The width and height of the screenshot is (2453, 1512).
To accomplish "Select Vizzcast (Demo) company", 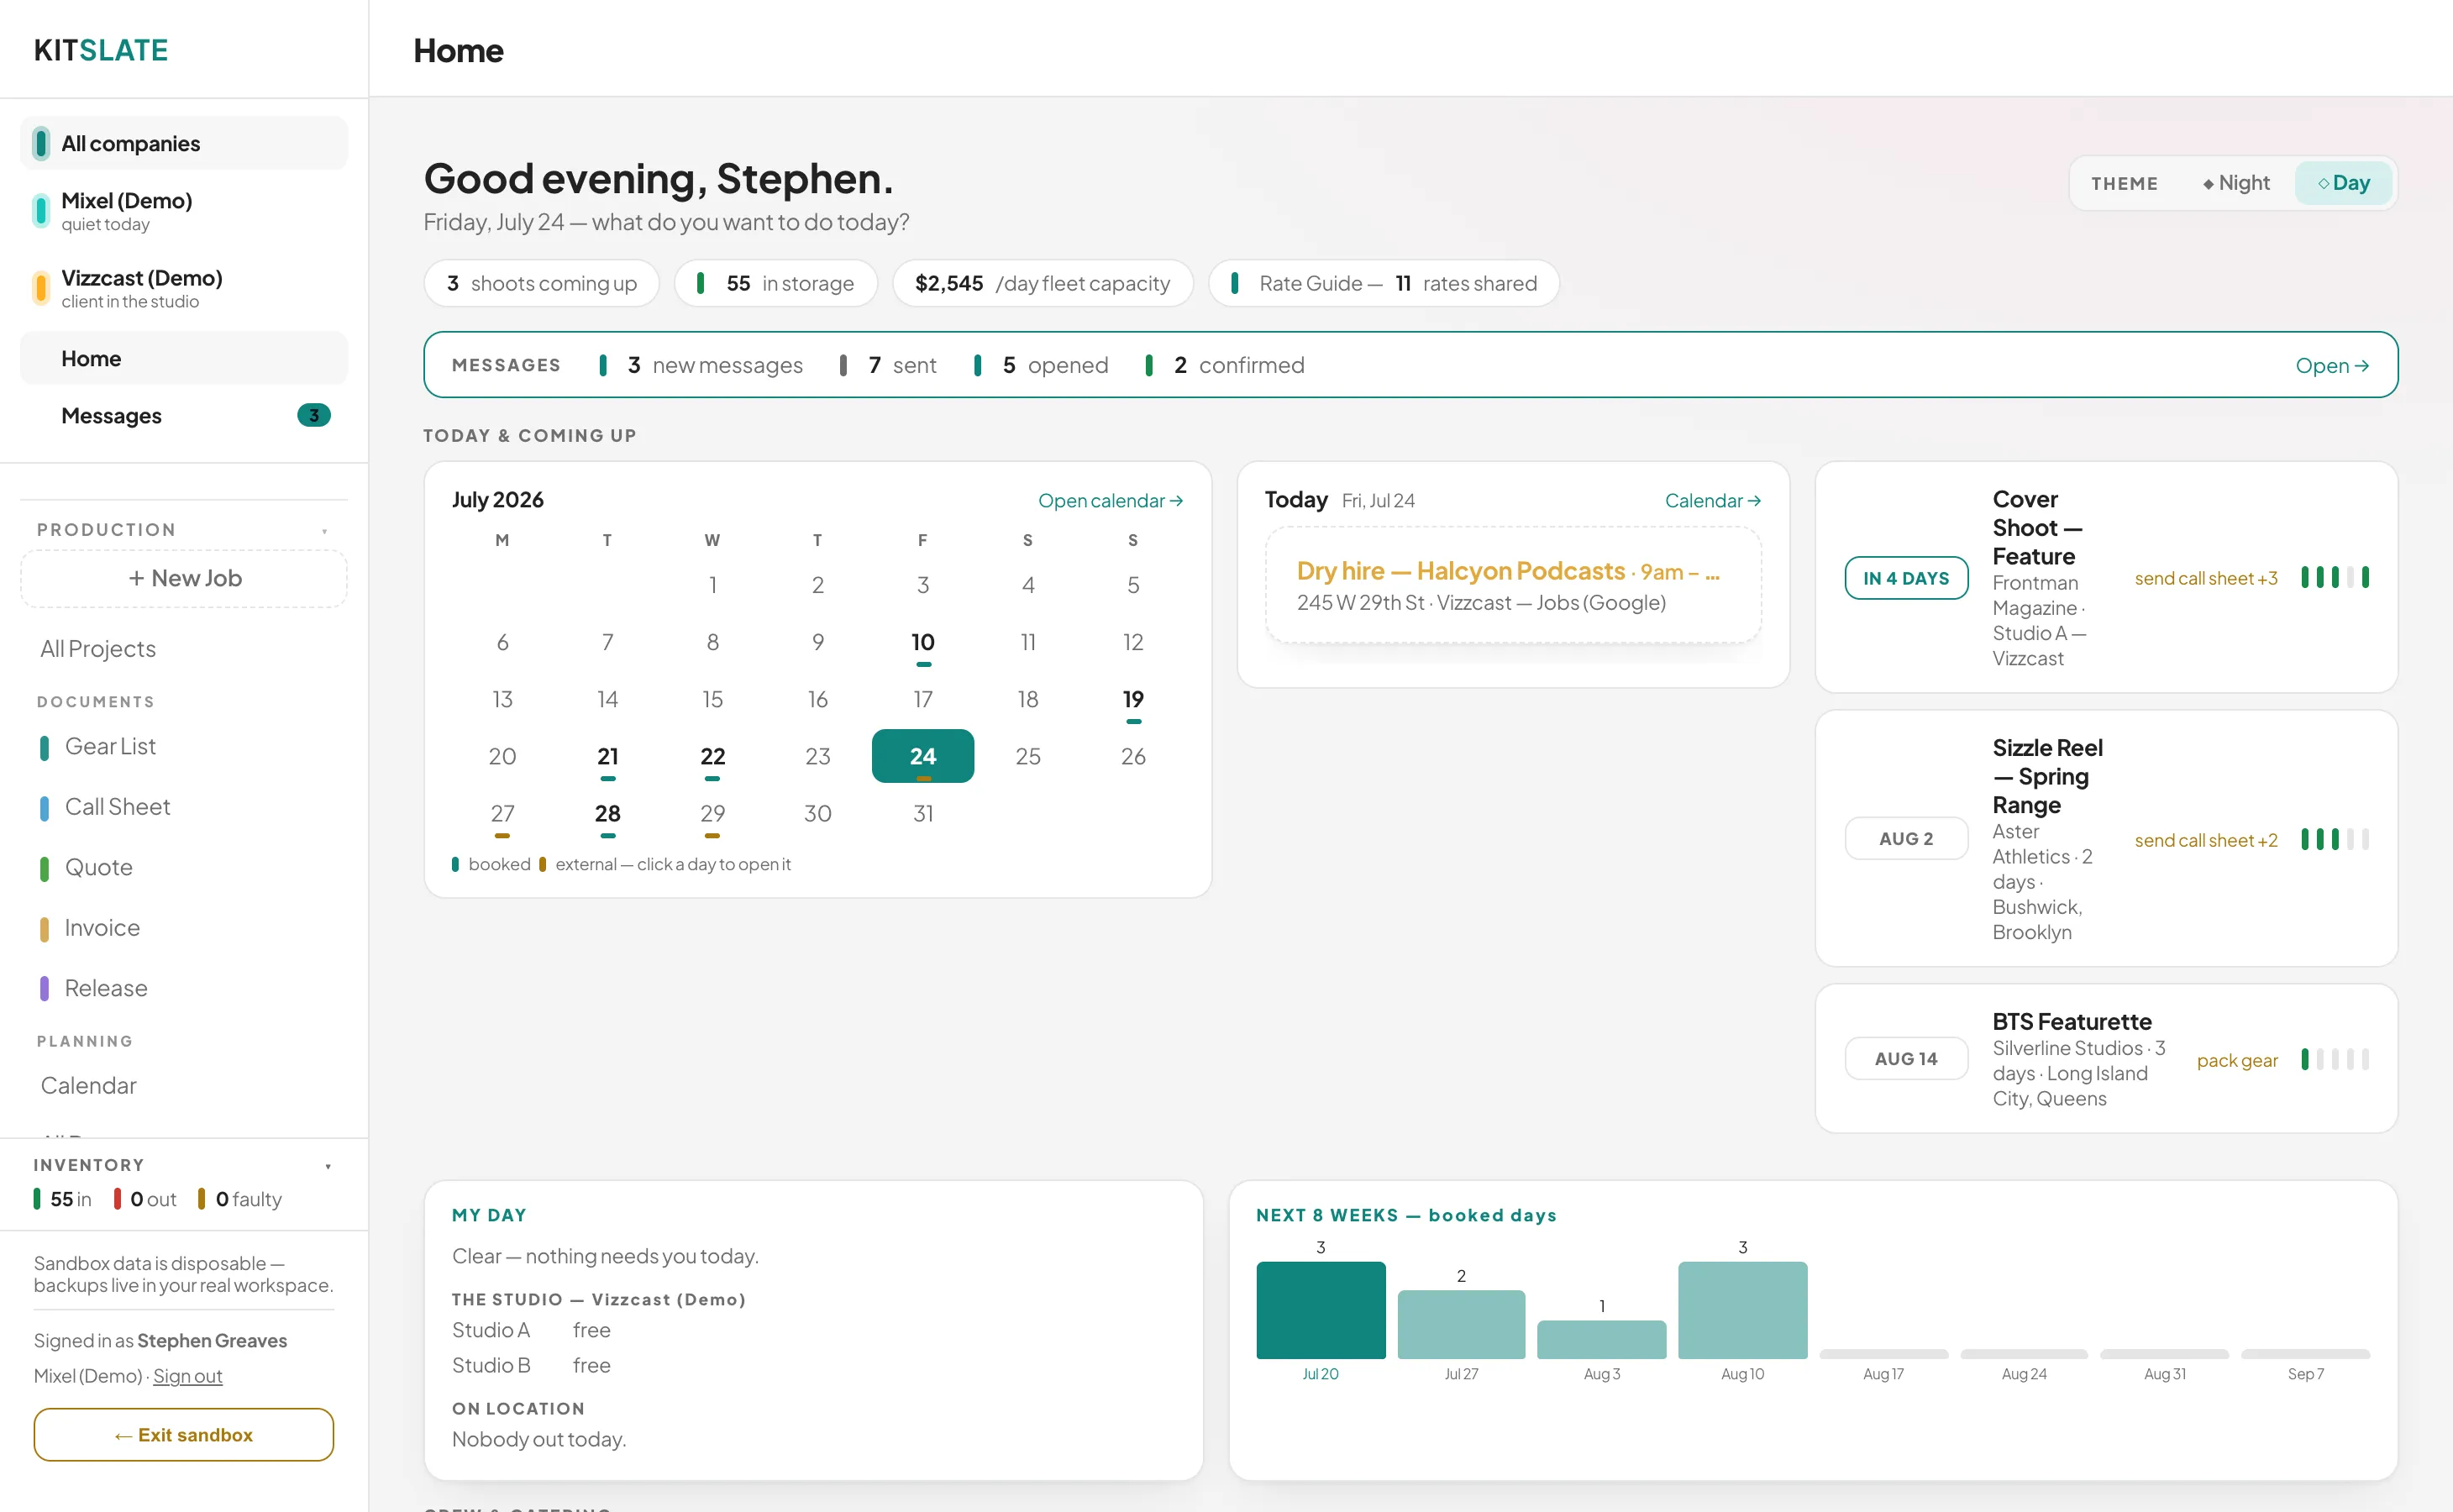I will point(184,288).
